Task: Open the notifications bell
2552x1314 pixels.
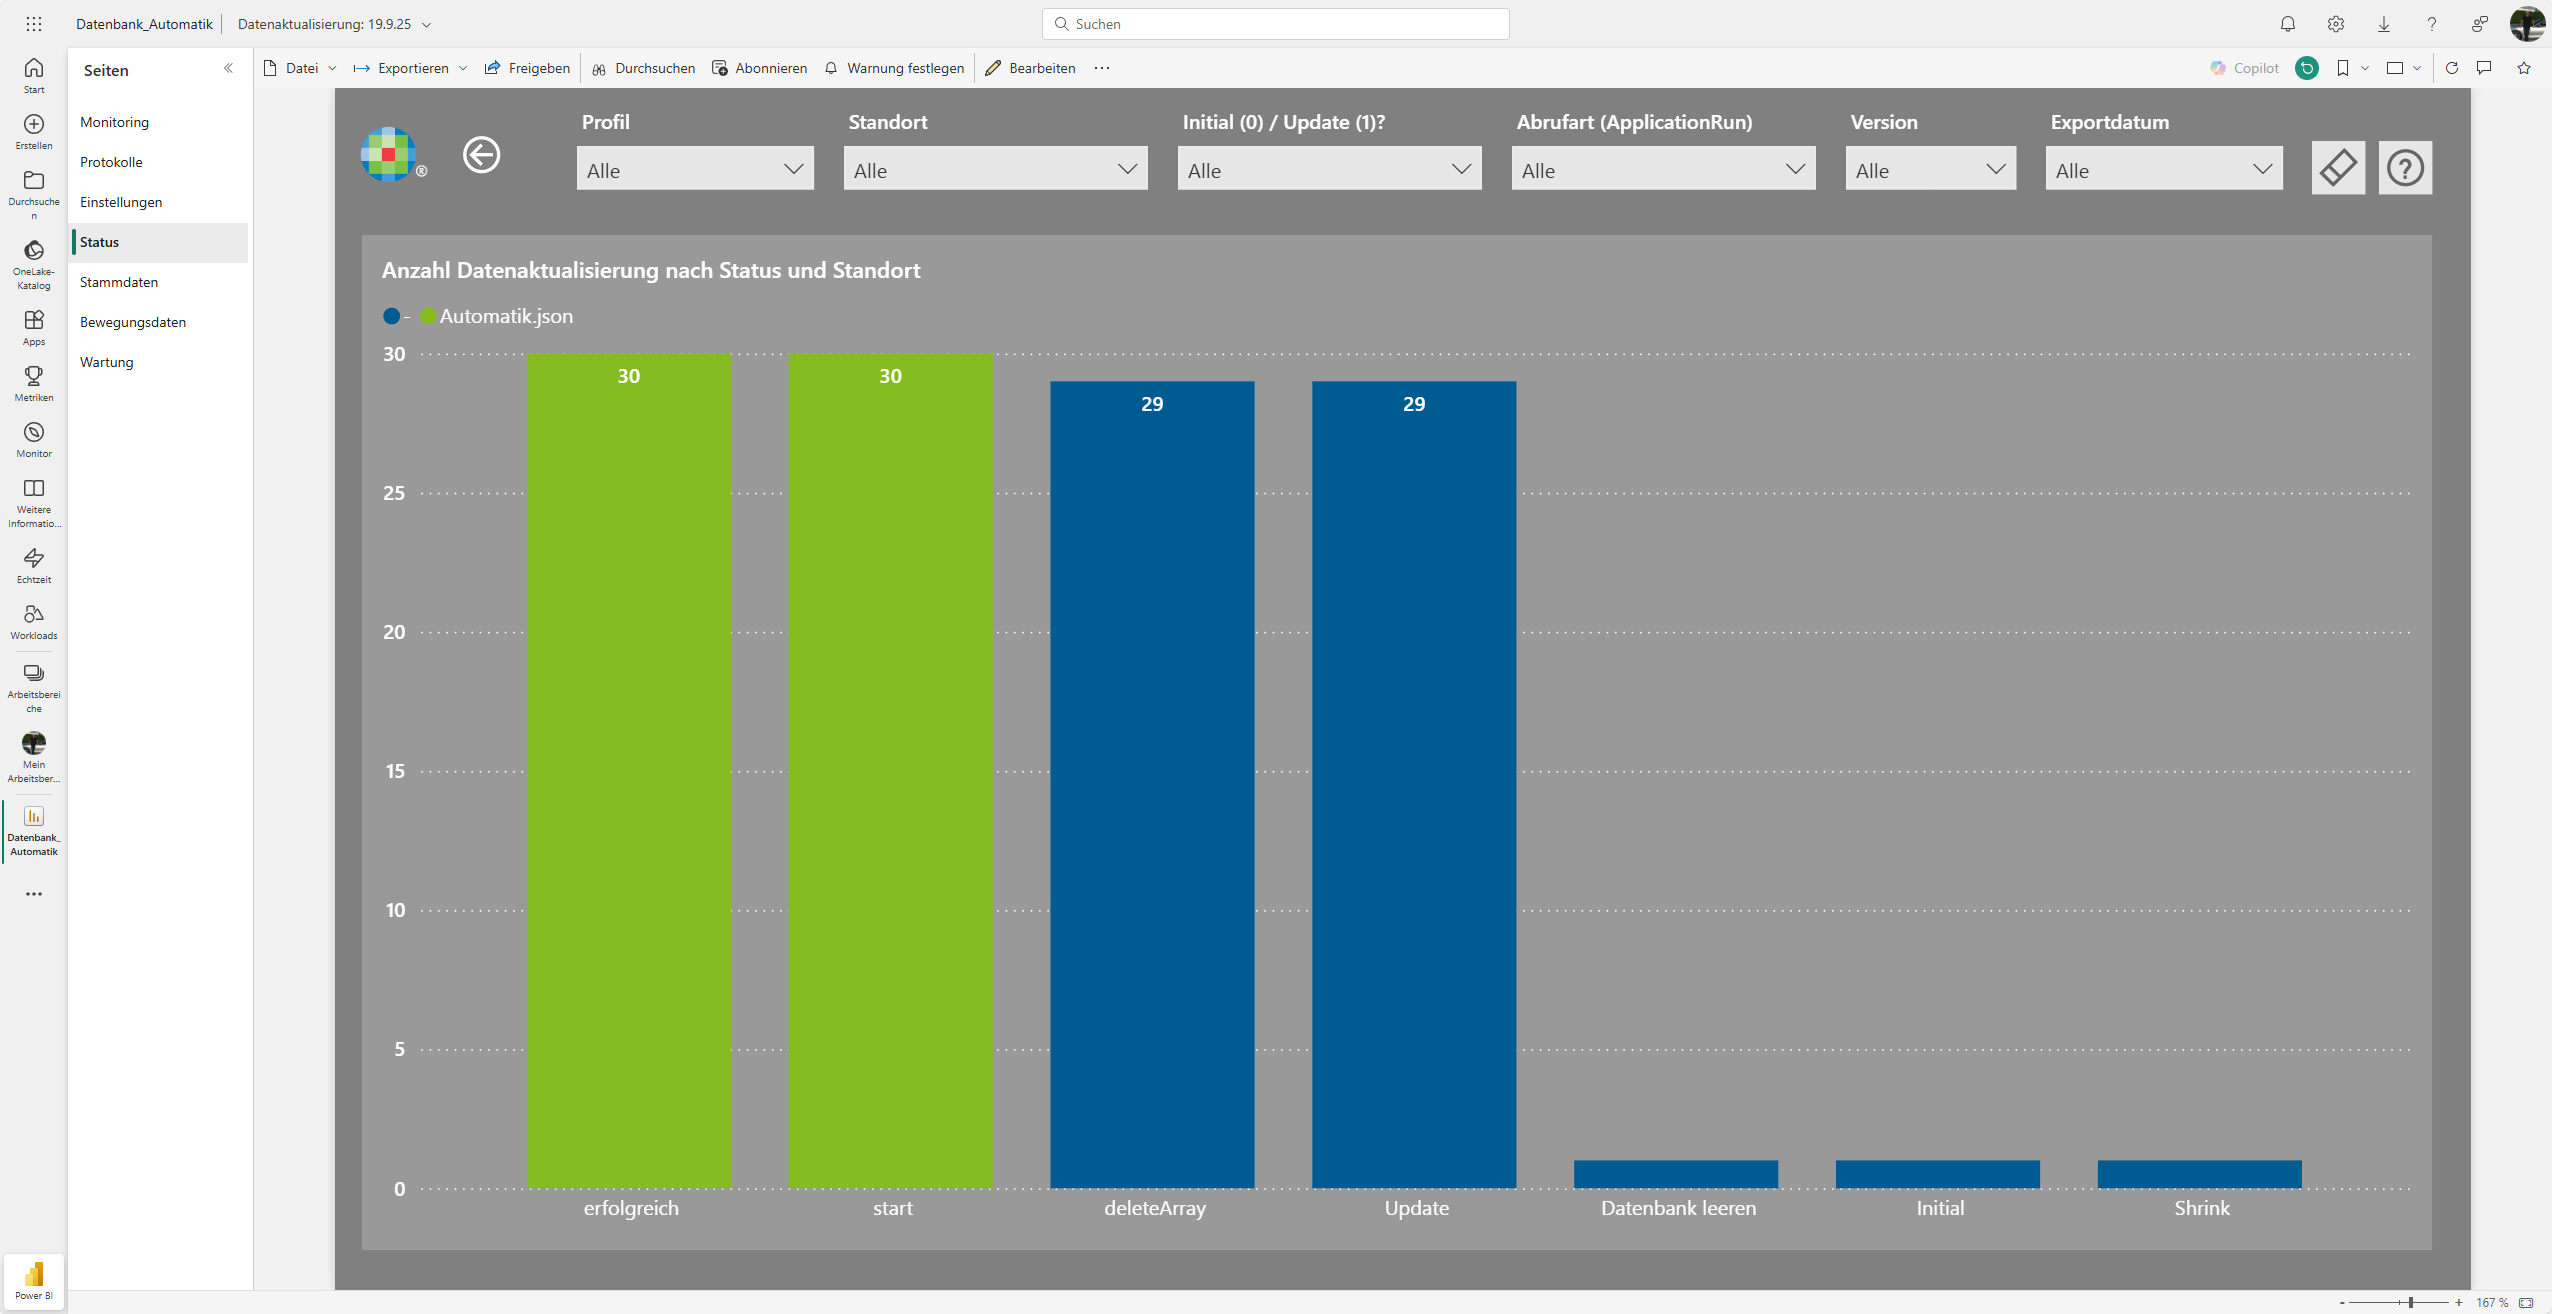Action: (2288, 24)
